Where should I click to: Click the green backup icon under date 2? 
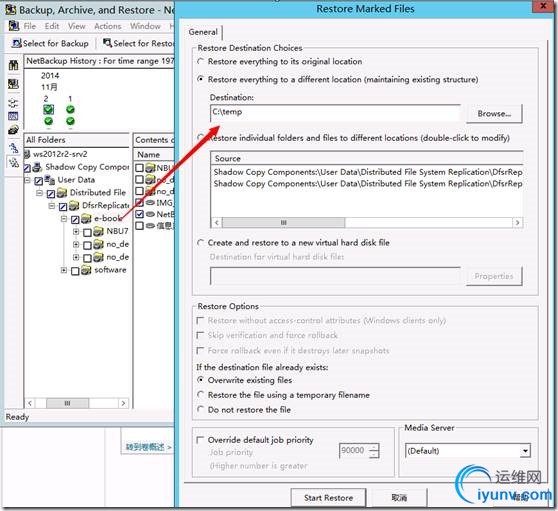point(48,109)
